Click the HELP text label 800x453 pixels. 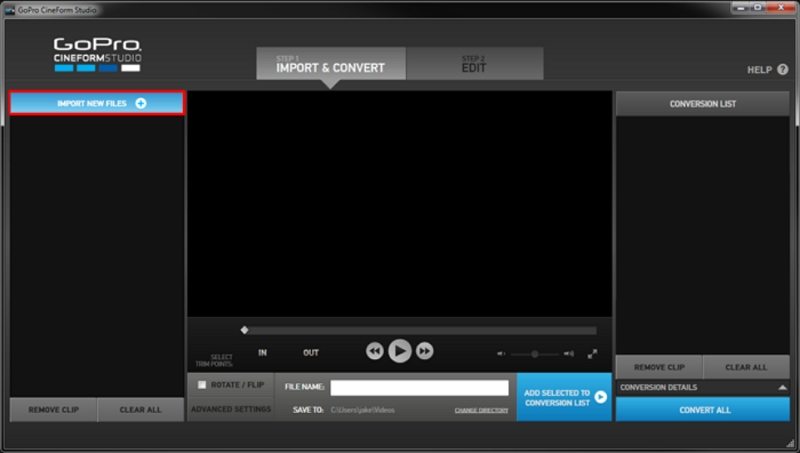759,70
